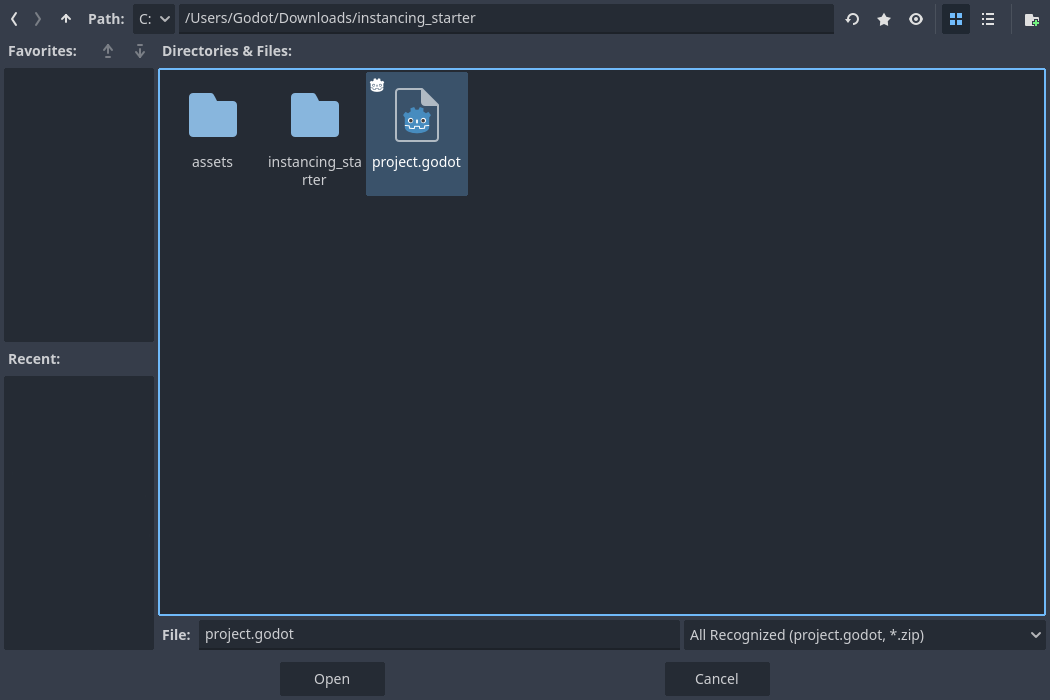Create a new folder
This screenshot has height=700, width=1050.
click(x=1030, y=19)
